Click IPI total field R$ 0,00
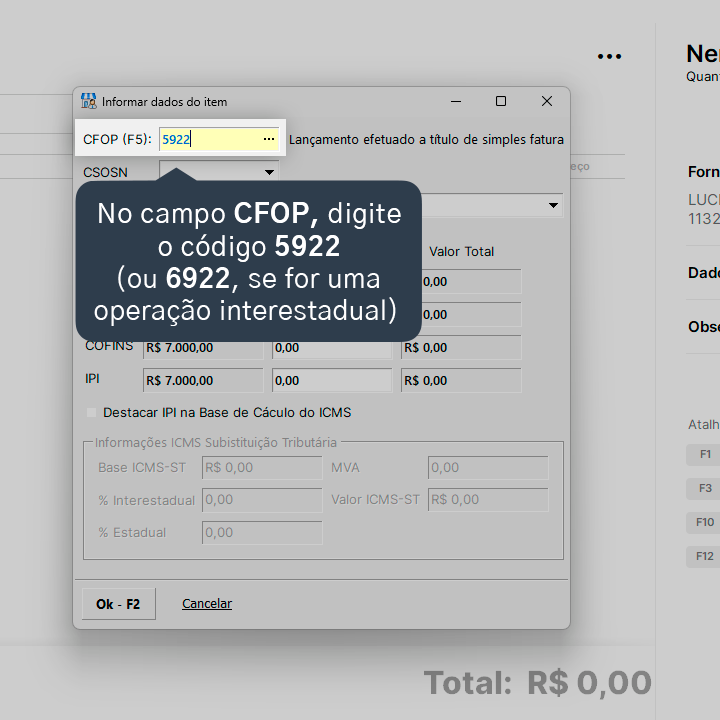720x720 pixels. point(461,381)
